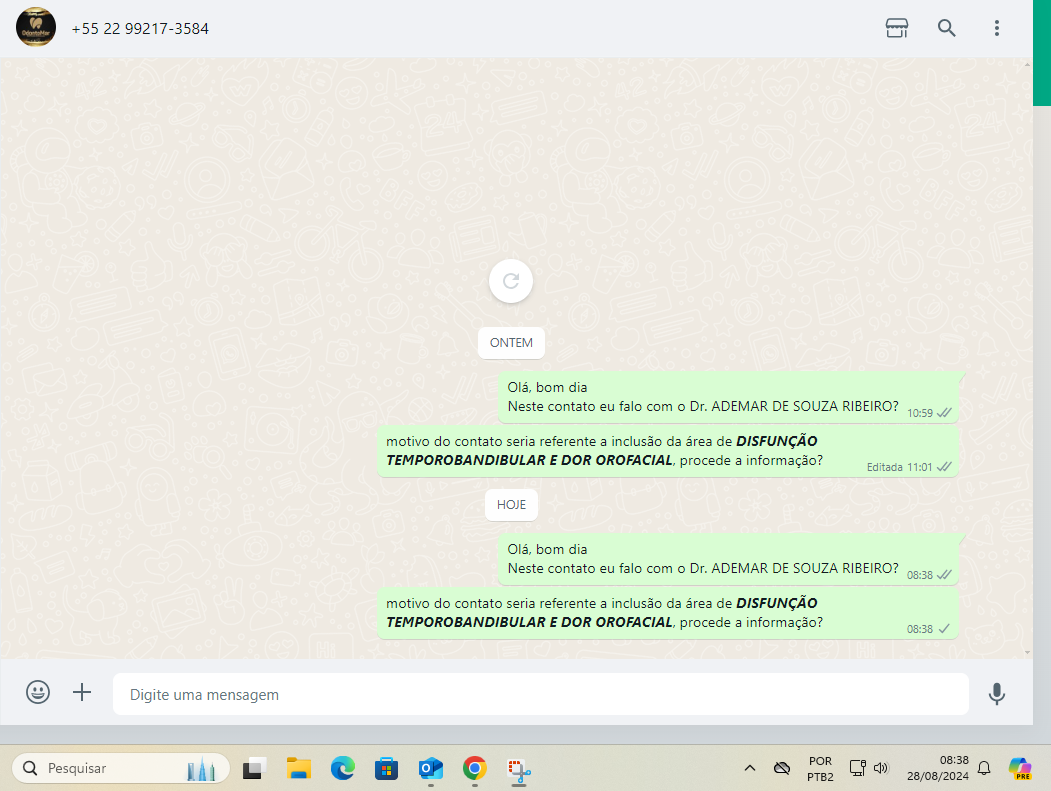
Task: Load older messages with the refresh button
Action: click(x=511, y=281)
